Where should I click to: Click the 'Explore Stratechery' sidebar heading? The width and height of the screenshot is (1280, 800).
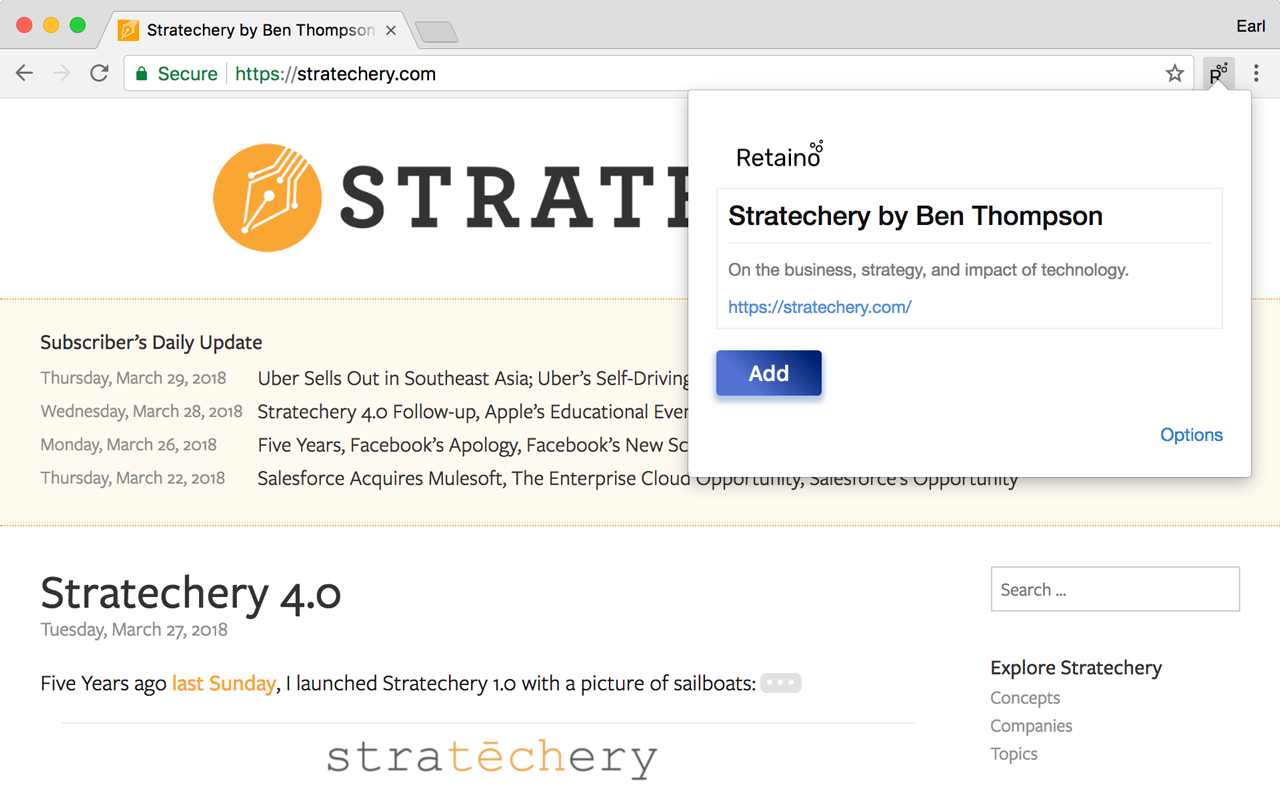(1076, 668)
